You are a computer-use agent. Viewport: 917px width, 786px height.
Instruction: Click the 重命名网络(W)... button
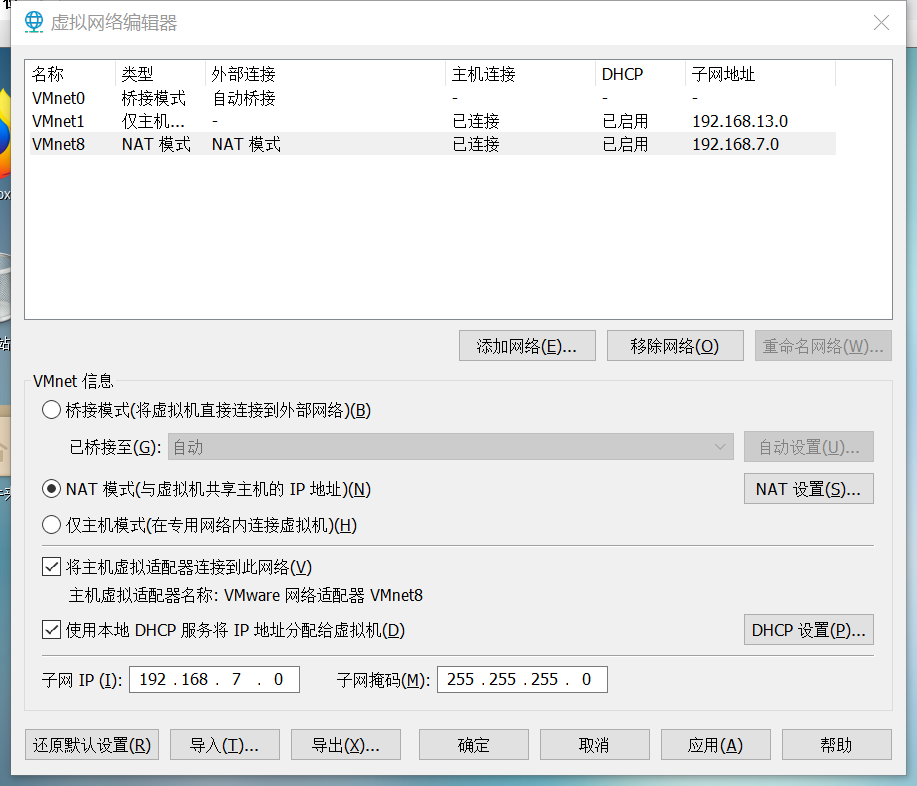pos(823,346)
